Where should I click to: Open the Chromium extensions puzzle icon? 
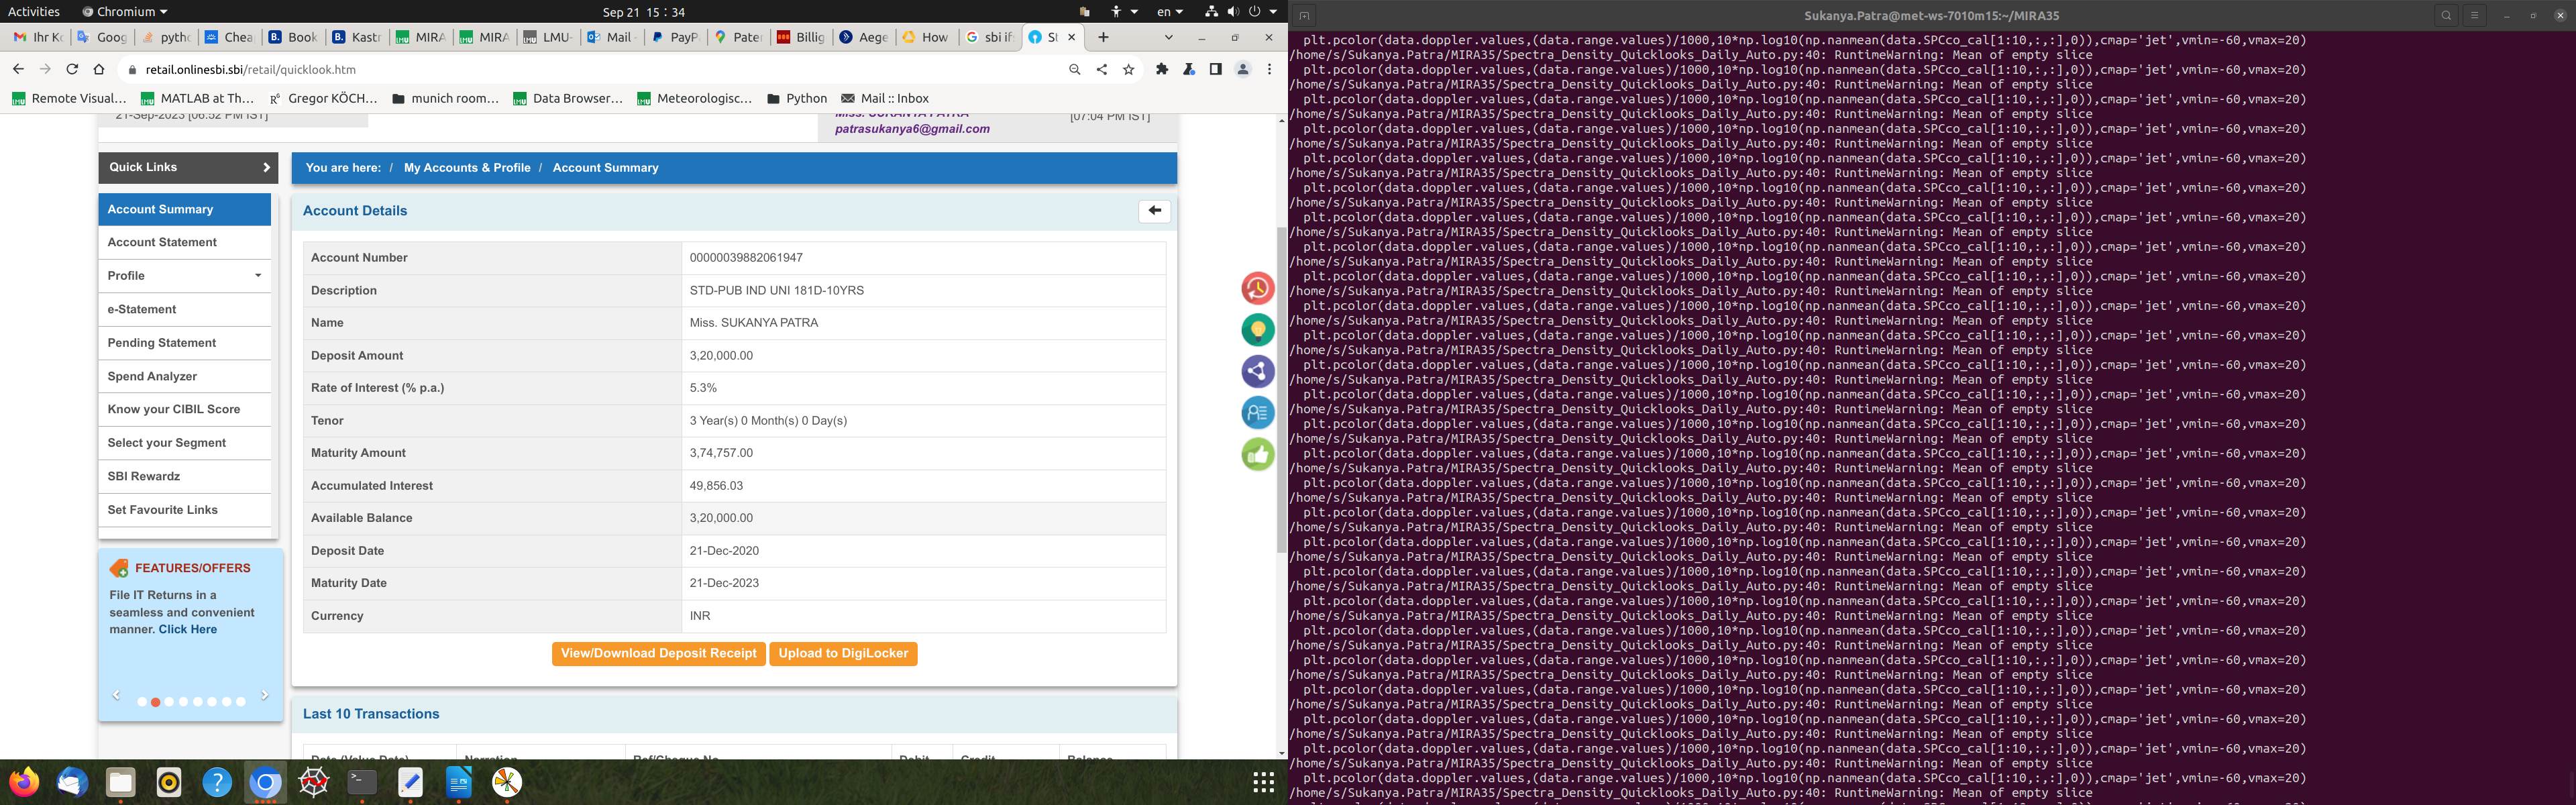[1161, 70]
